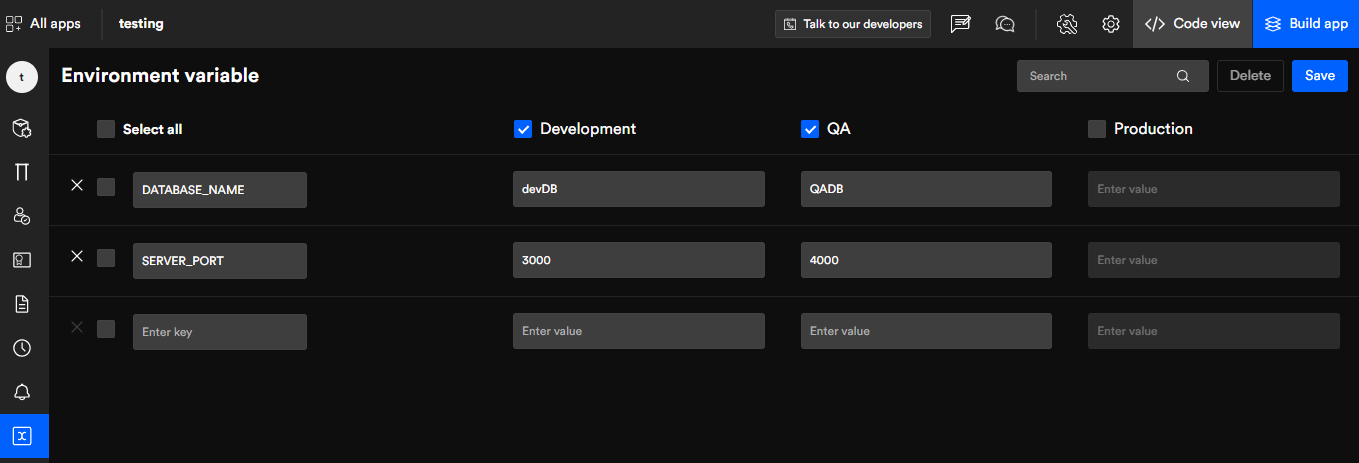Edit the QADB QA value field
The height and width of the screenshot is (463, 1359).
pyautogui.click(x=926, y=189)
